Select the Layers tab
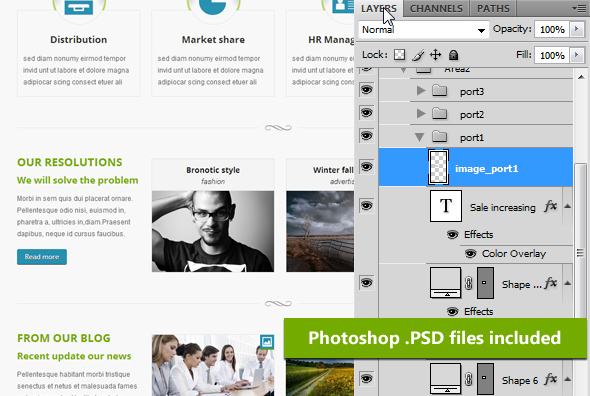The image size is (590, 396). tap(379, 8)
